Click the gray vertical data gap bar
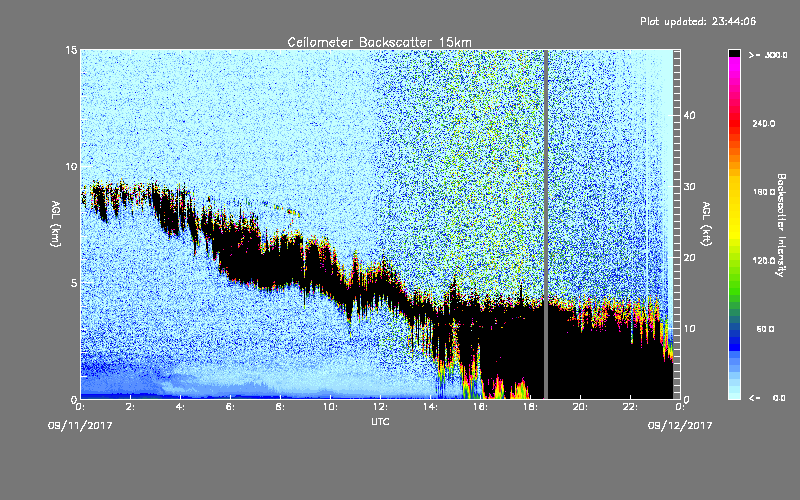Viewport: 800px width, 500px height. (x=546, y=224)
